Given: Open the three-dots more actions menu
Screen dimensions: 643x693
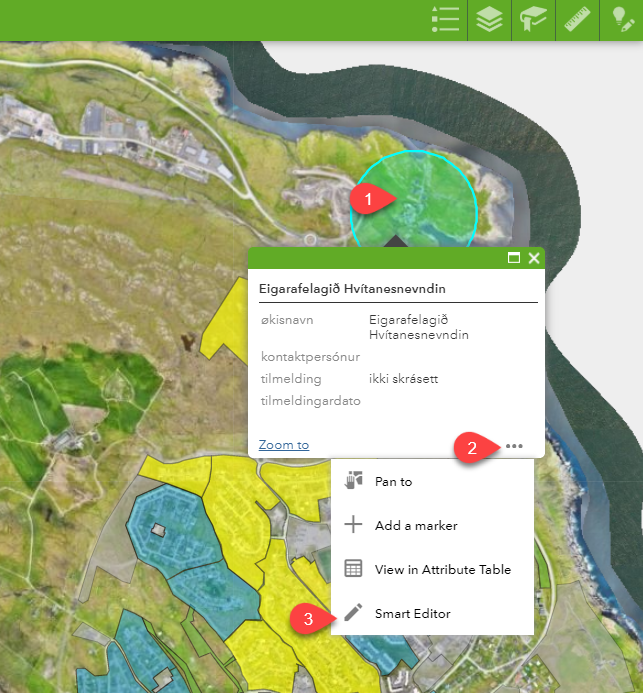Looking at the screenshot, I should (x=515, y=445).
